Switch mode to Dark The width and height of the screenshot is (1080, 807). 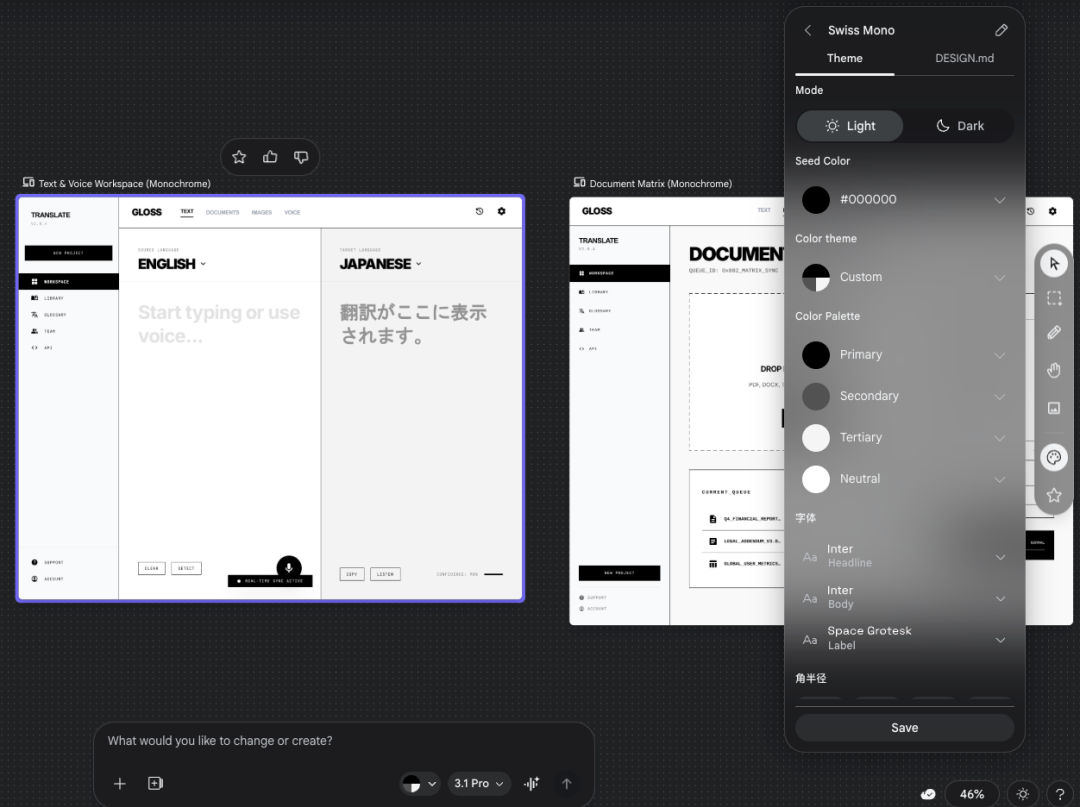tap(959, 126)
